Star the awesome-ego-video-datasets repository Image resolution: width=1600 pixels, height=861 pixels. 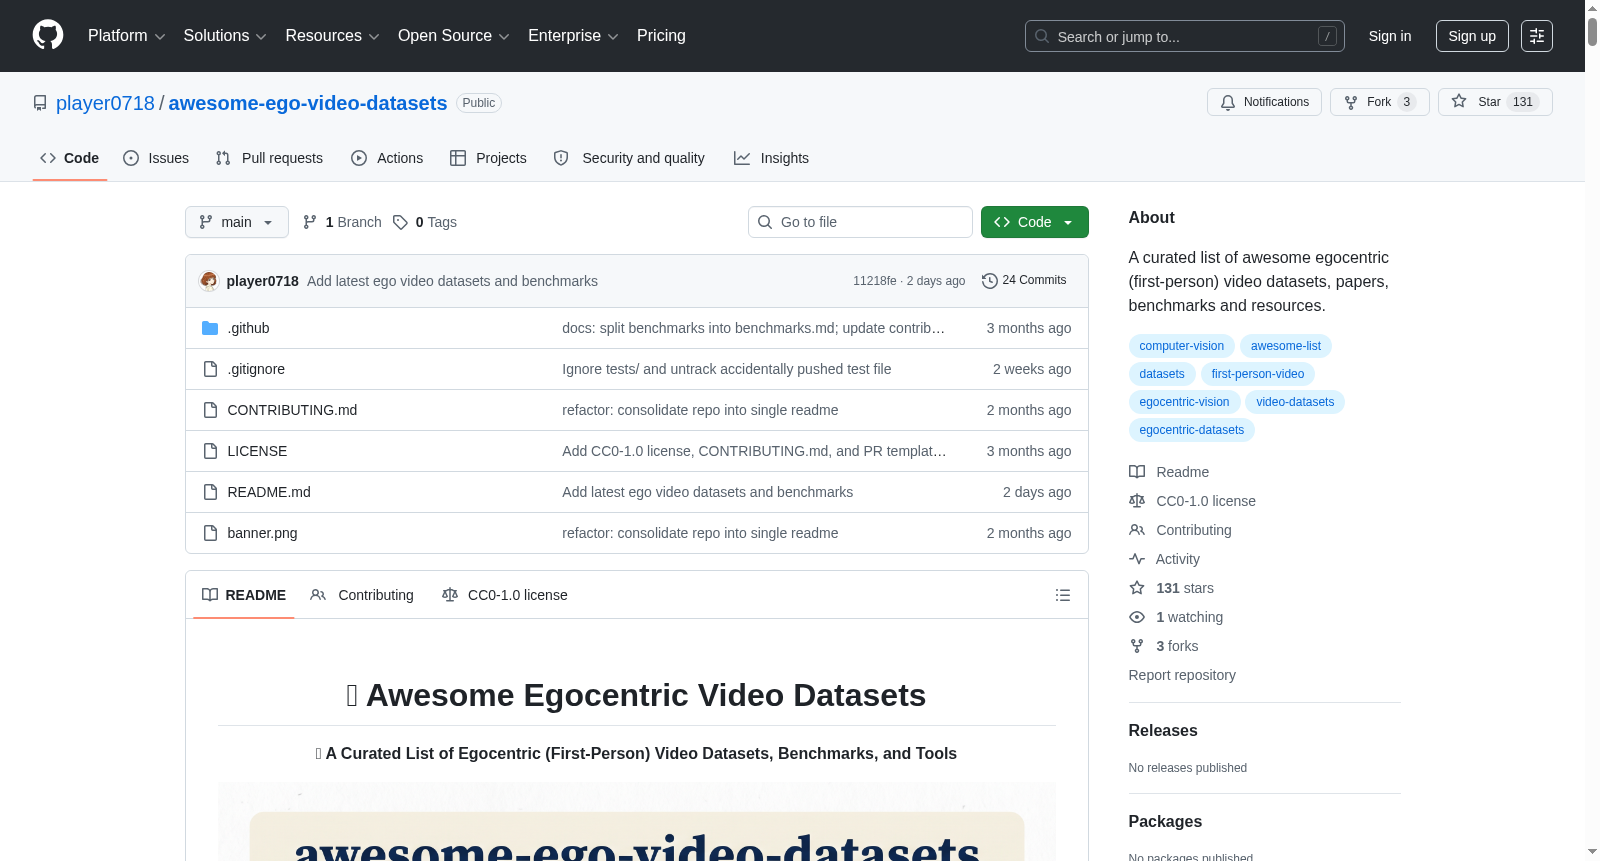point(1495,102)
